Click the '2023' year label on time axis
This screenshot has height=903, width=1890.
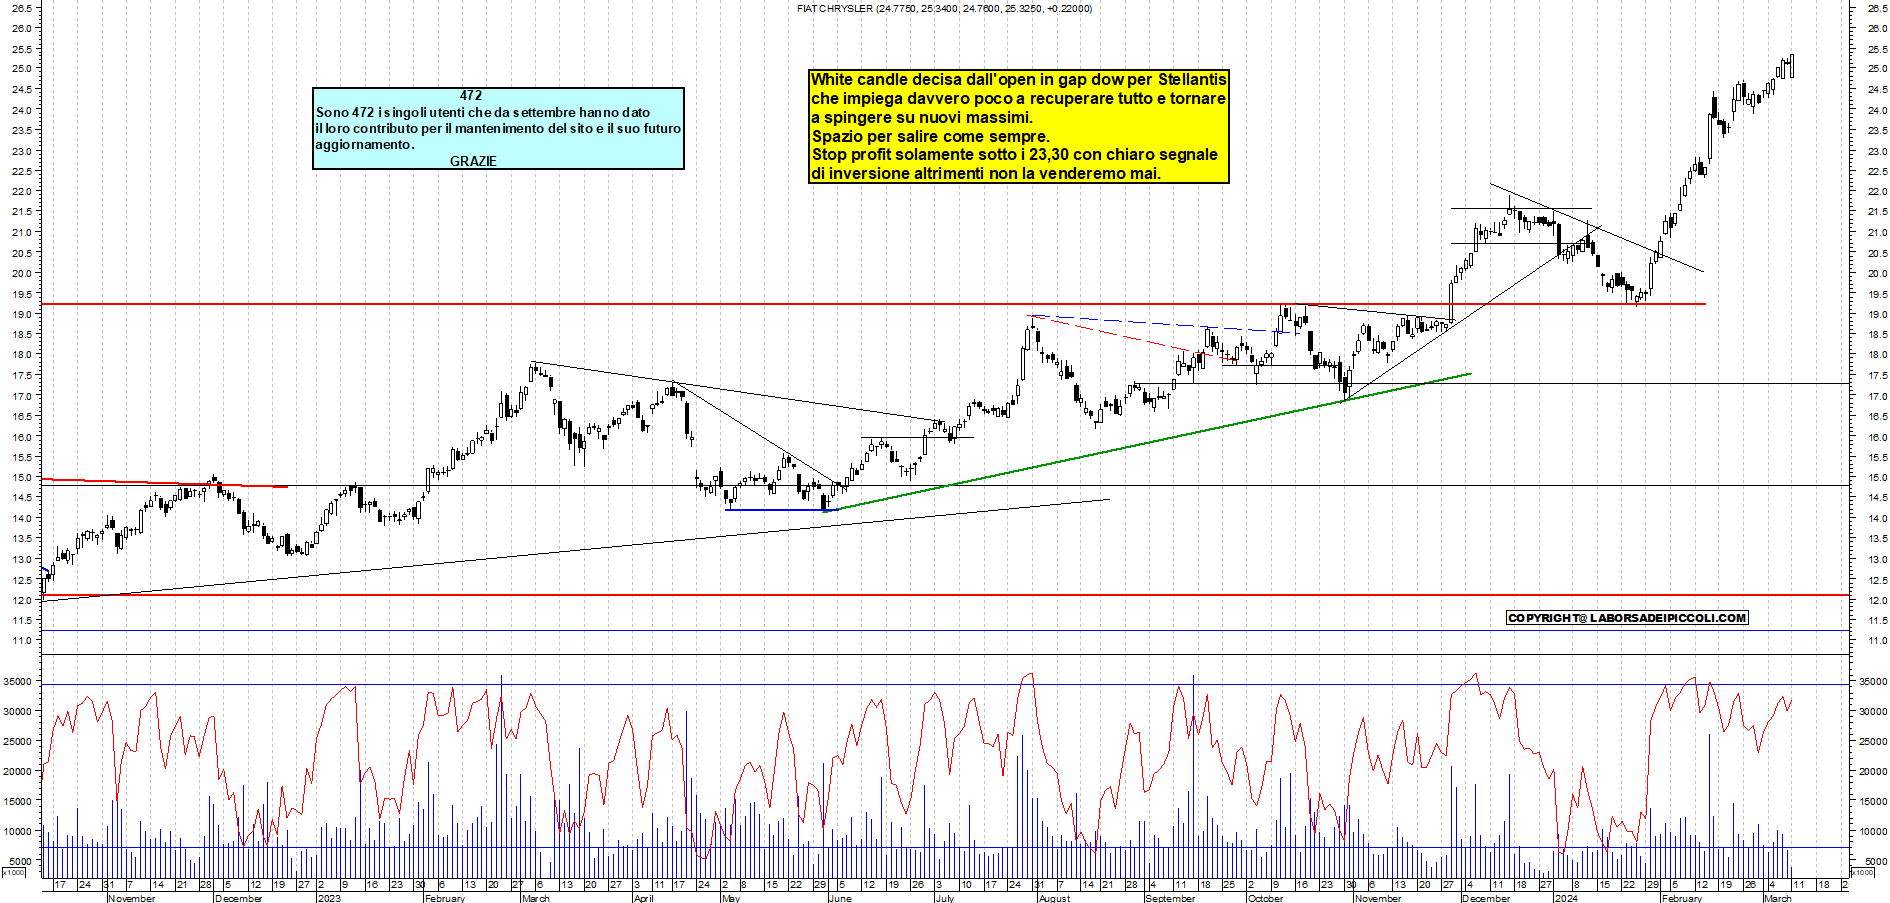pyautogui.click(x=328, y=898)
